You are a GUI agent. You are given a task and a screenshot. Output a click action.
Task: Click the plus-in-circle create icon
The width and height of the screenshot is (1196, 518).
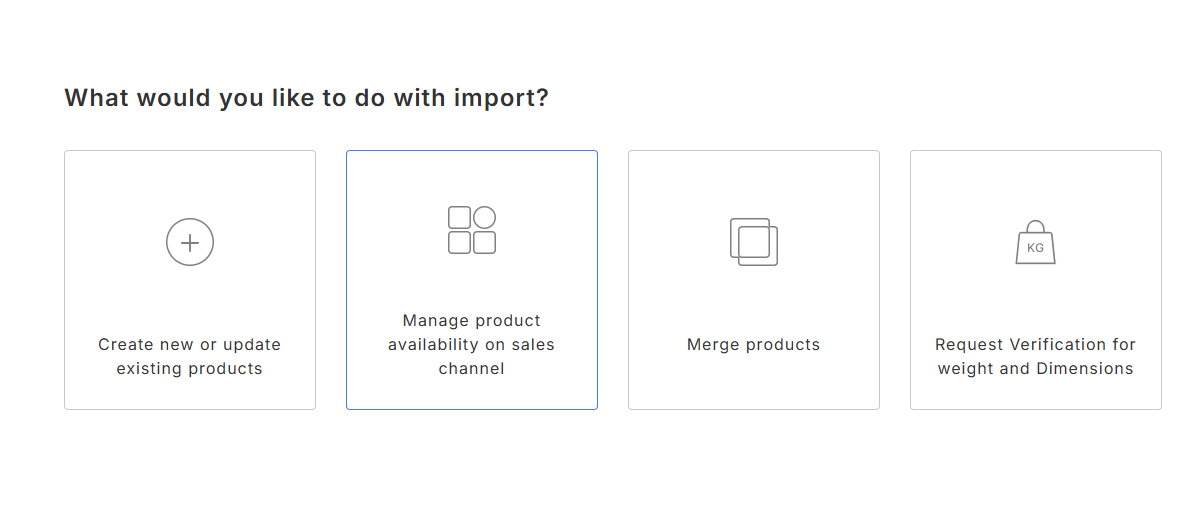click(x=190, y=243)
